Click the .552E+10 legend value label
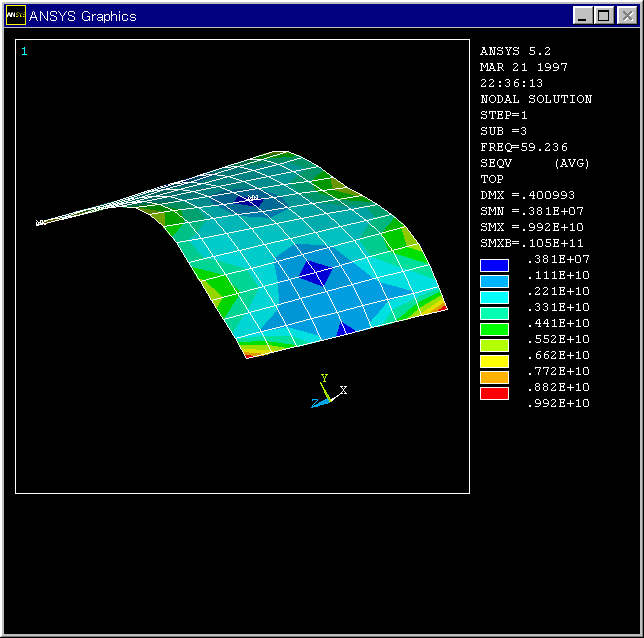Image resolution: width=644 pixels, height=638 pixels. pyautogui.click(x=558, y=339)
